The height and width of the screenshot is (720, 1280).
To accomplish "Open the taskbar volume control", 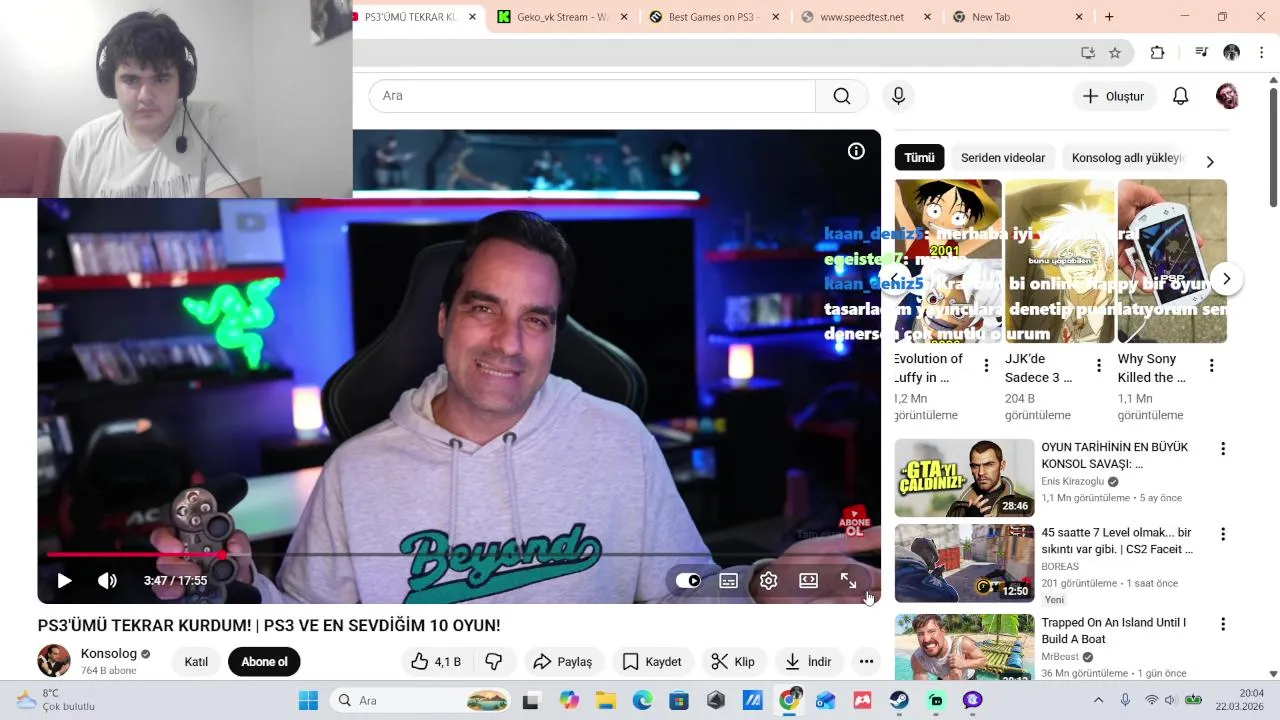I will (x=1170, y=700).
